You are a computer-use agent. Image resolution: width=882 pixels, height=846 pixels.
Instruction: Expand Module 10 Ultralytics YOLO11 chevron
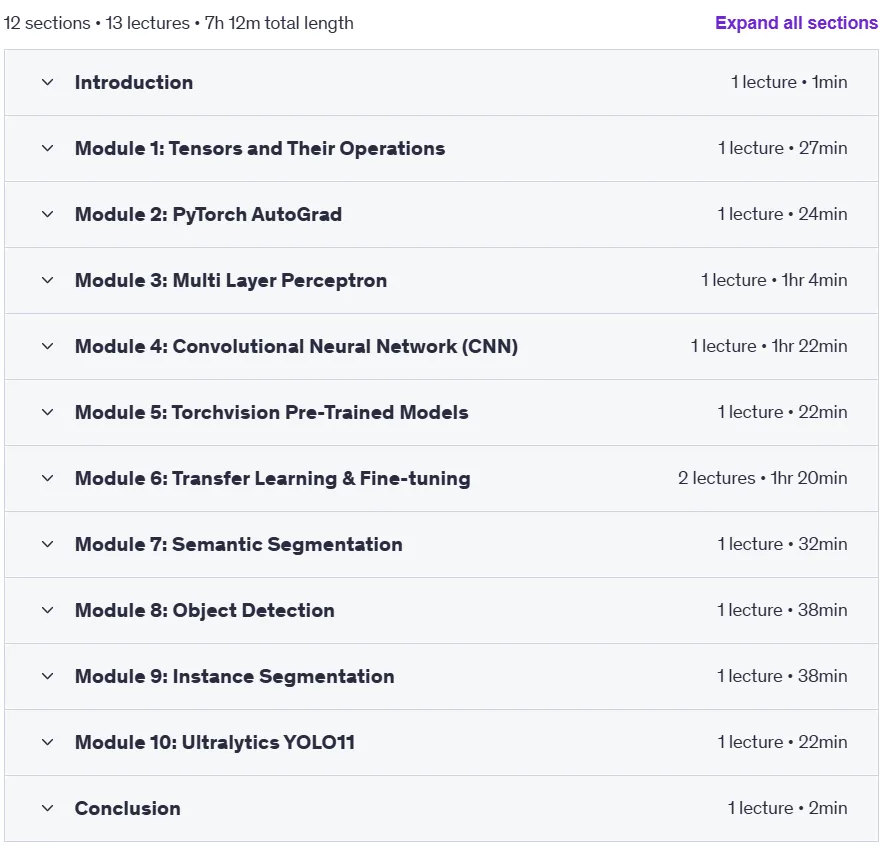click(48, 742)
